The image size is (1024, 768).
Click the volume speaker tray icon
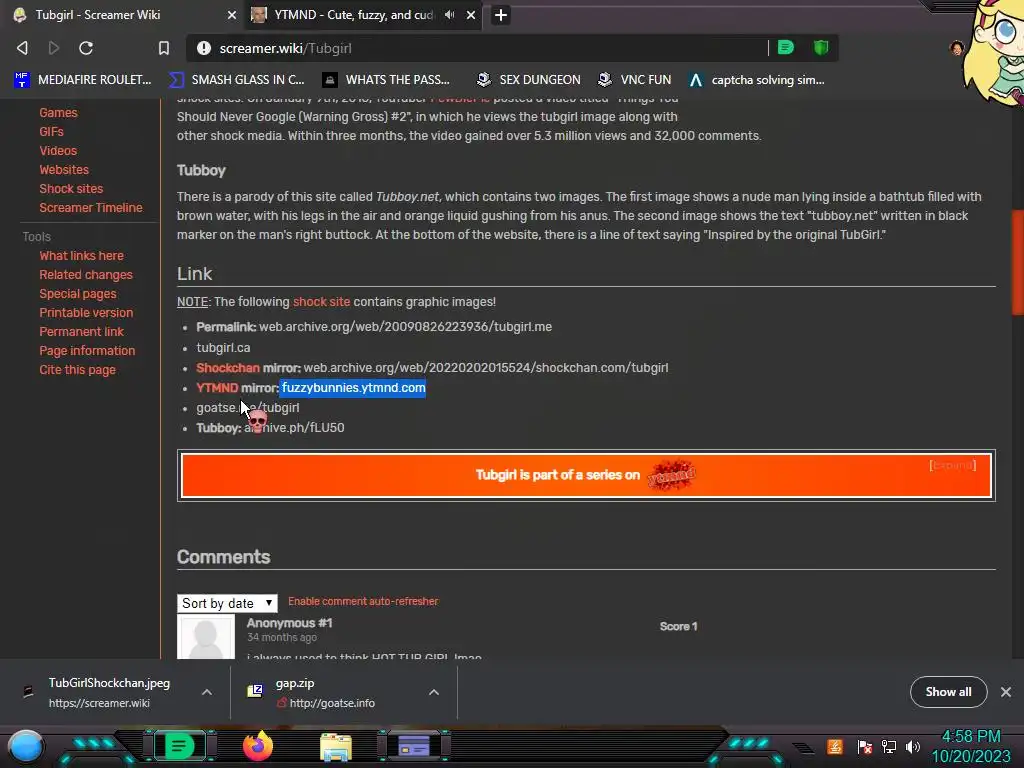tap(913, 746)
